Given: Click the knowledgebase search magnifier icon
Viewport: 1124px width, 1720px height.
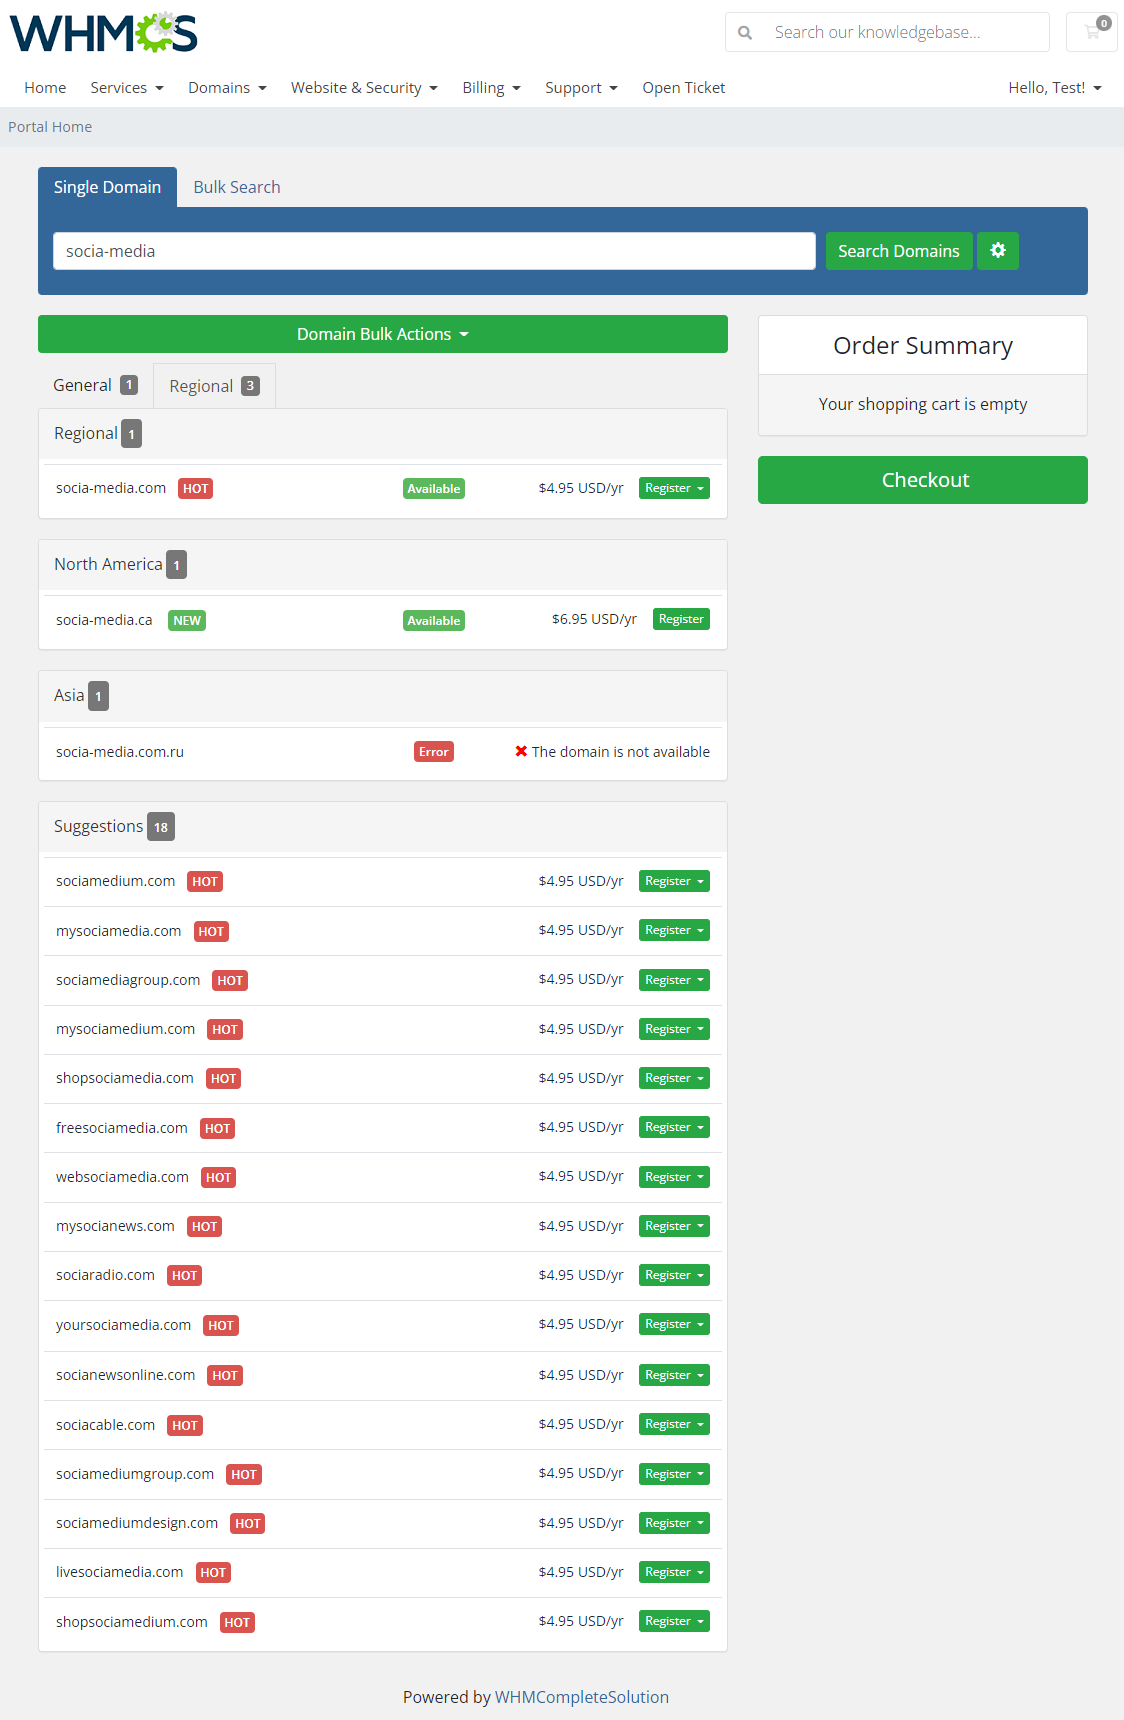Looking at the screenshot, I should tap(745, 33).
